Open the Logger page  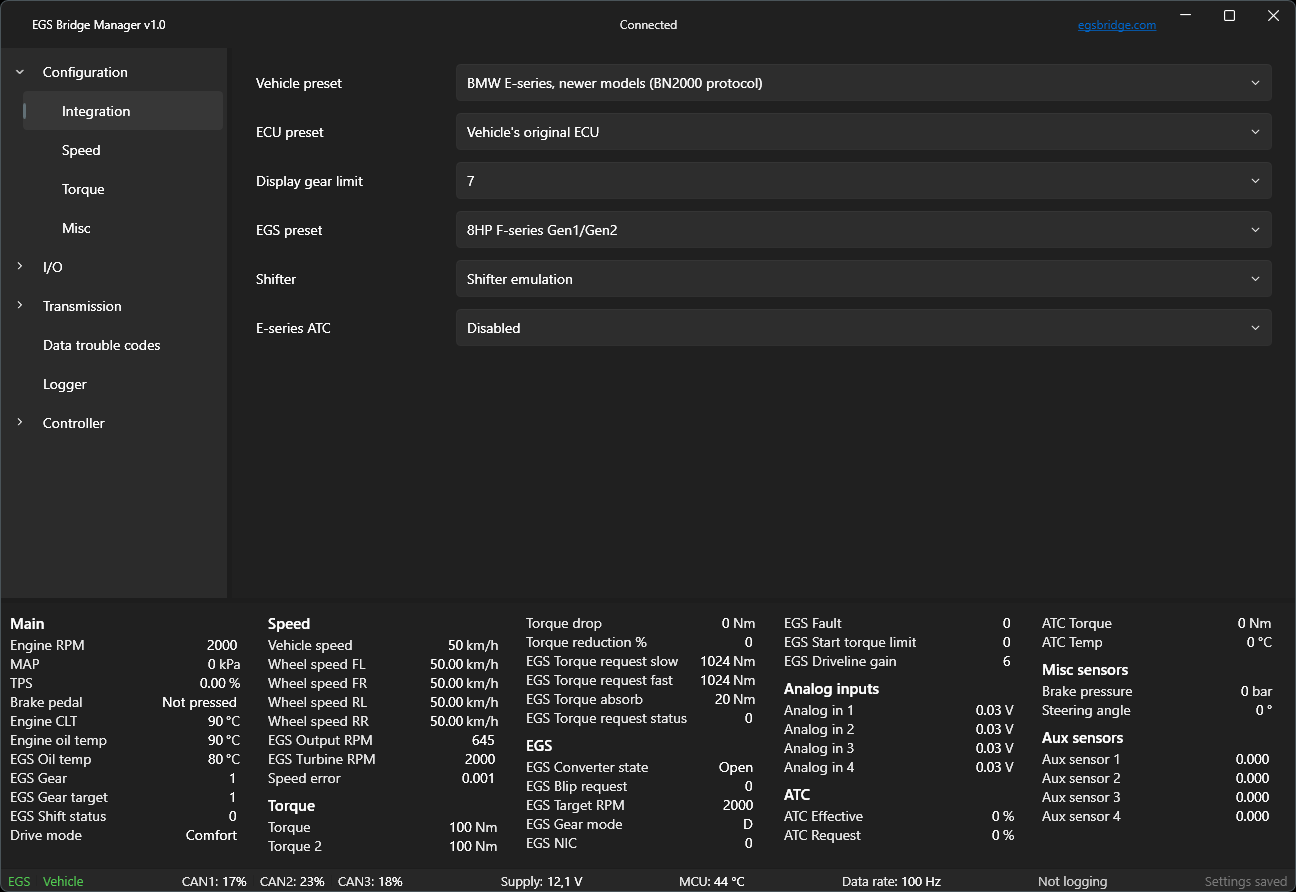click(65, 384)
